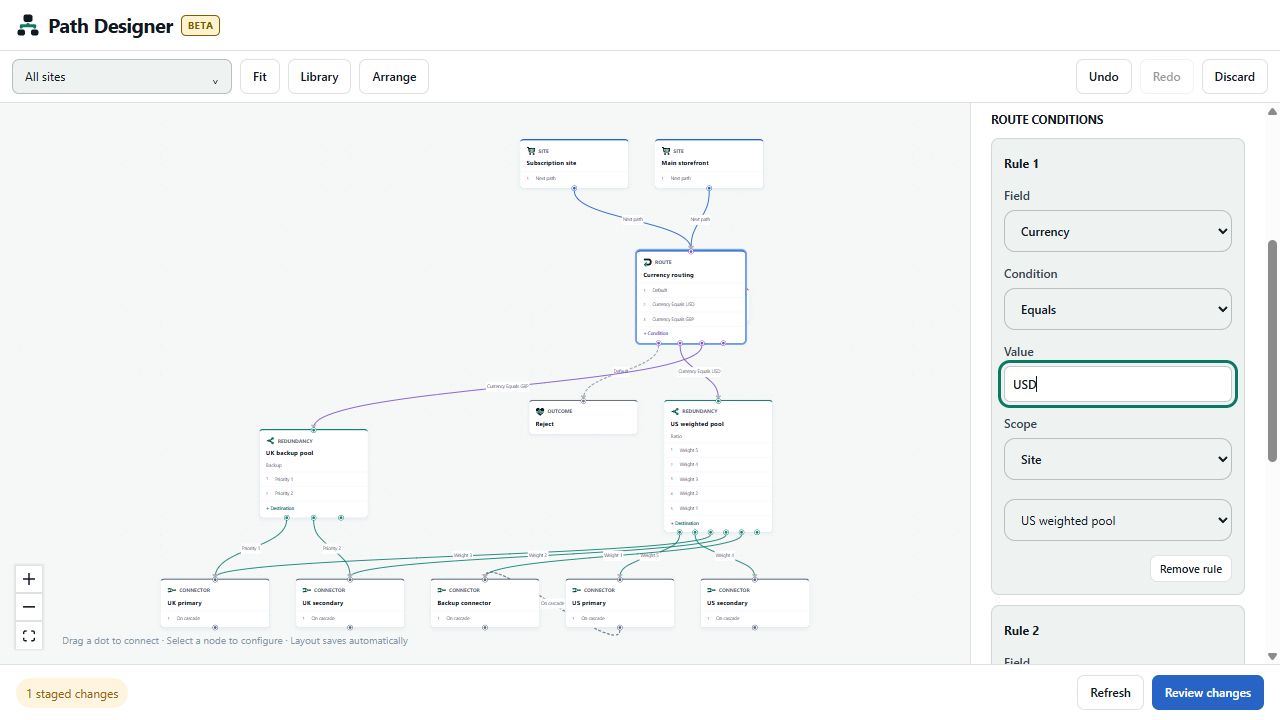This screenshot has width=1280, height=720.
Task: Open the Library toolbar button
Action: click(319, 77)
